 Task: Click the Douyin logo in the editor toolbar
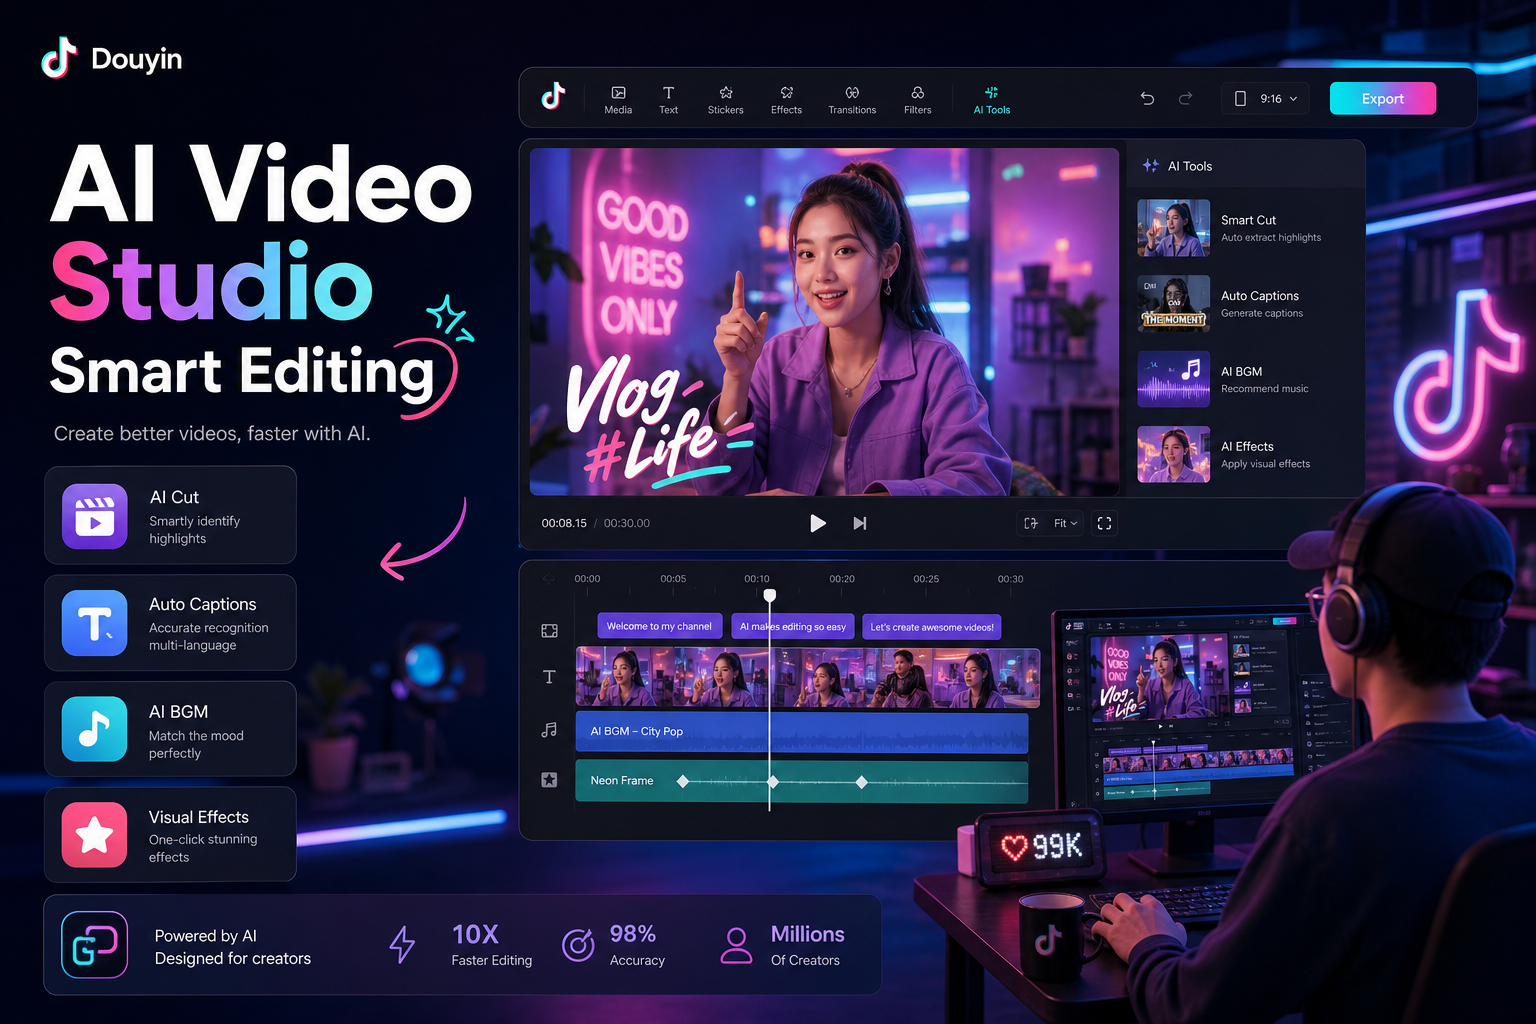pyautogui.click(x=553, y=96)
